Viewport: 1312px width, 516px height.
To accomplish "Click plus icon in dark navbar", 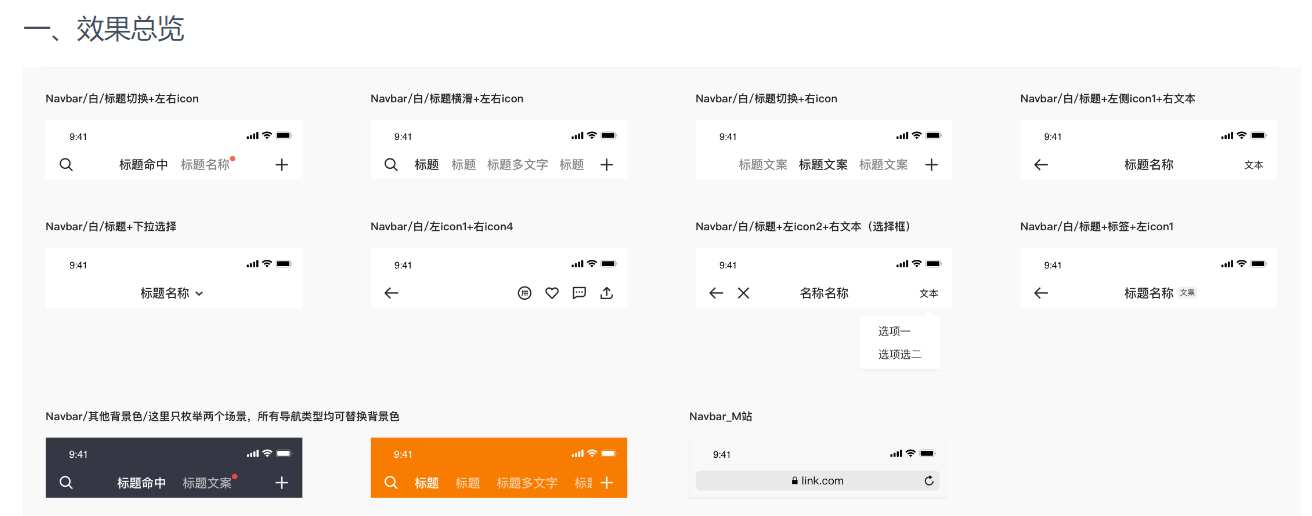I will [x=282, y=482].
